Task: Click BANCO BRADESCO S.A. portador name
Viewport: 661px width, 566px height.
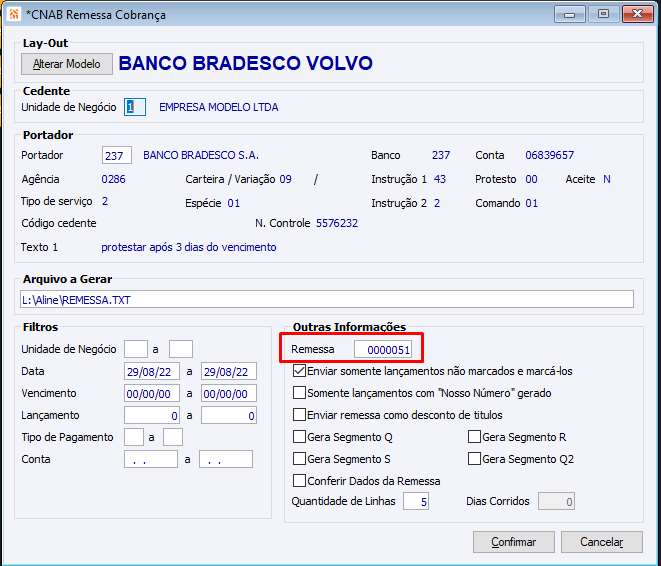Action: point(201,155)
